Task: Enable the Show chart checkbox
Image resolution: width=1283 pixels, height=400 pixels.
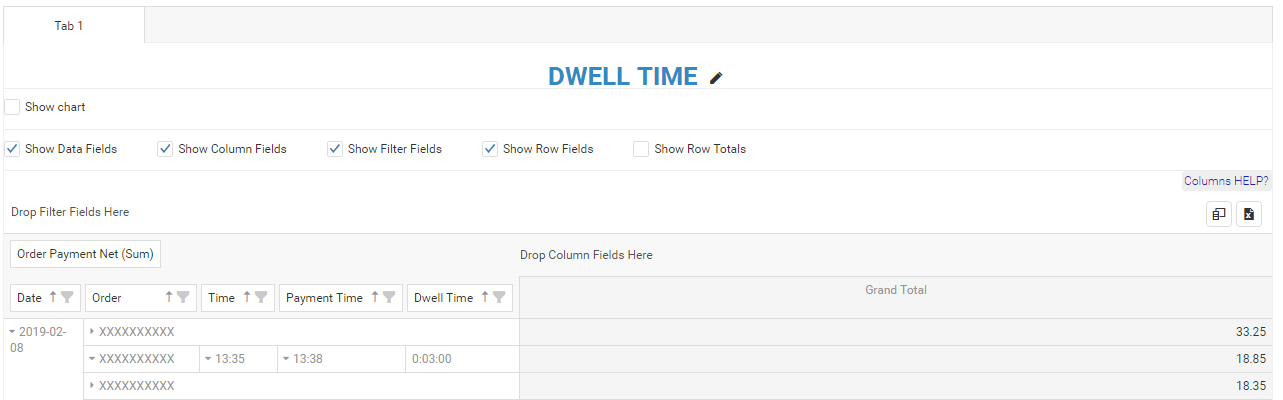Action: 12,107
